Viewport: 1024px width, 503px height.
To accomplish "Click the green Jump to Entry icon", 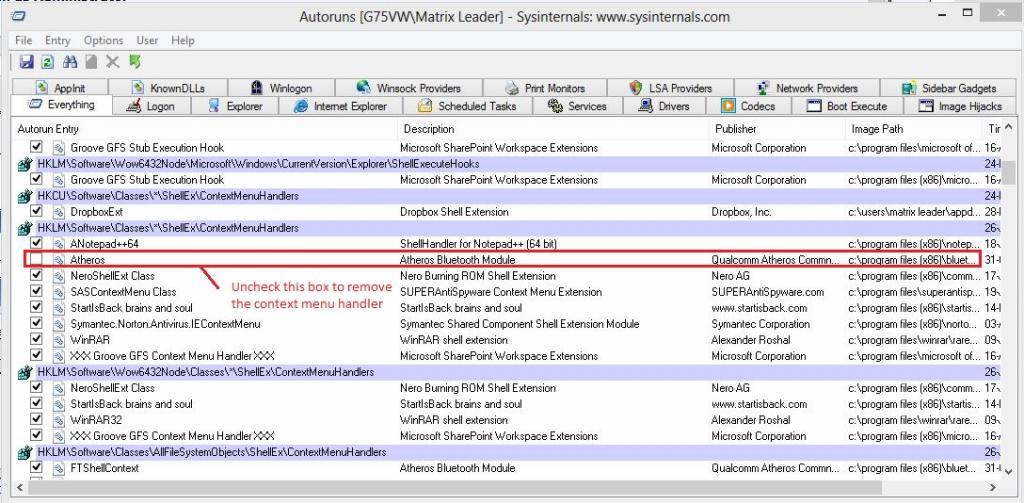I will [134, 62].
